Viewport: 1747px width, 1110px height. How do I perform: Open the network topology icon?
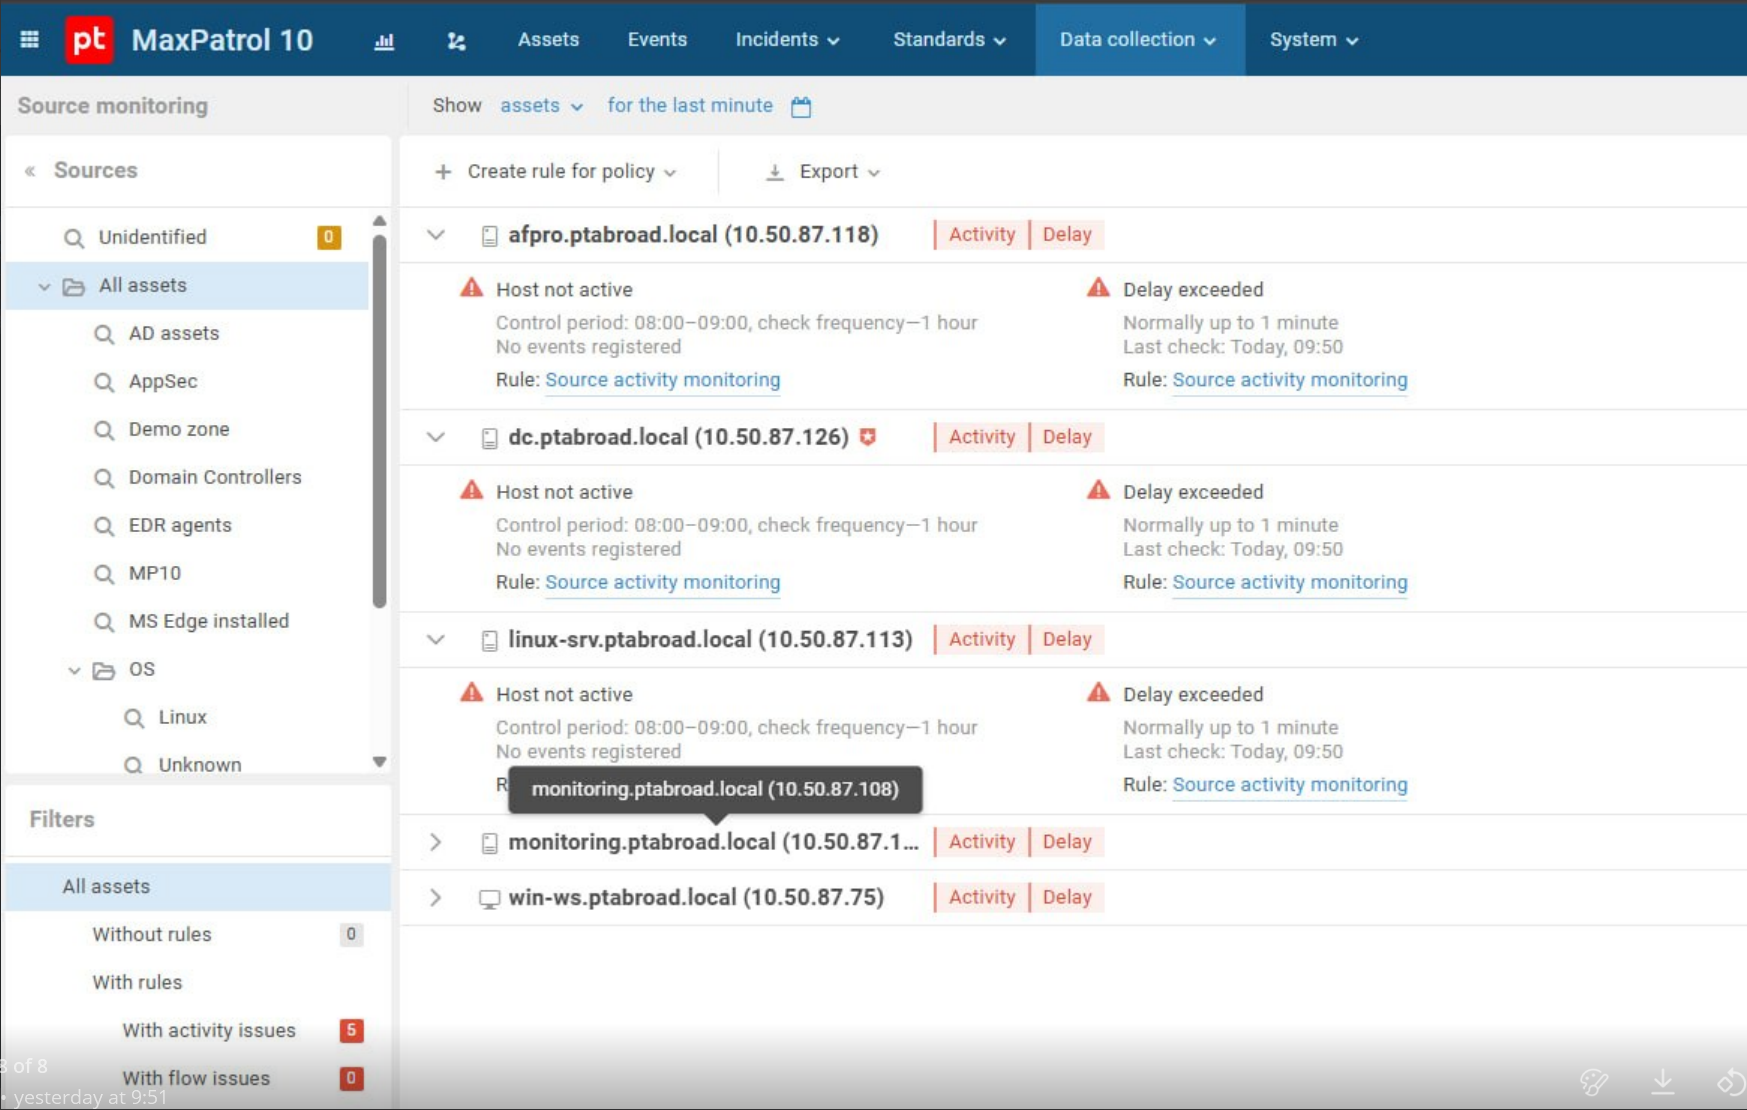tap(456, 41)
